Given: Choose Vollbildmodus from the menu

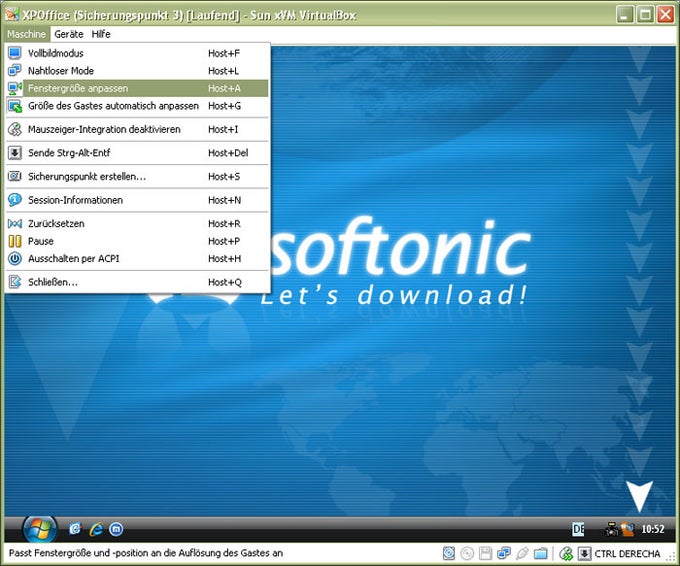Looking at the screenshot, I should coord(137,53).
